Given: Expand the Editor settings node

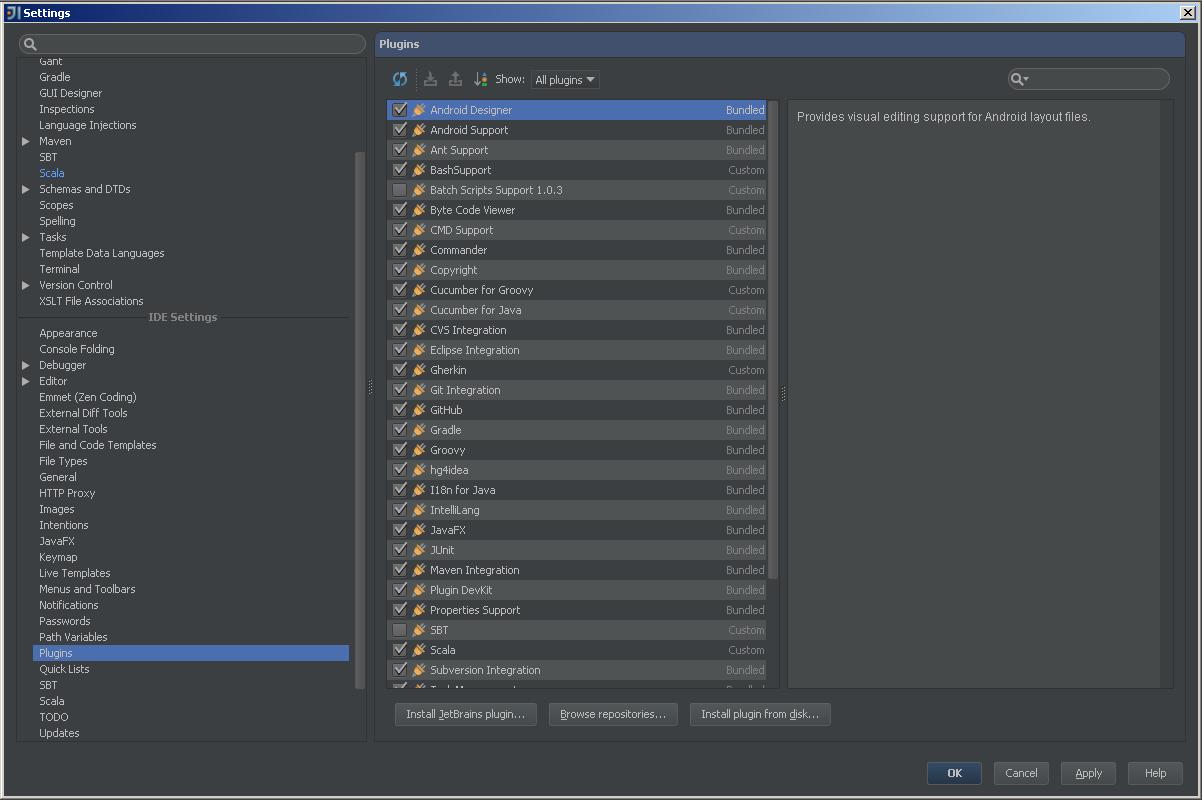Looking at the screenshot, I should point(26,381).
